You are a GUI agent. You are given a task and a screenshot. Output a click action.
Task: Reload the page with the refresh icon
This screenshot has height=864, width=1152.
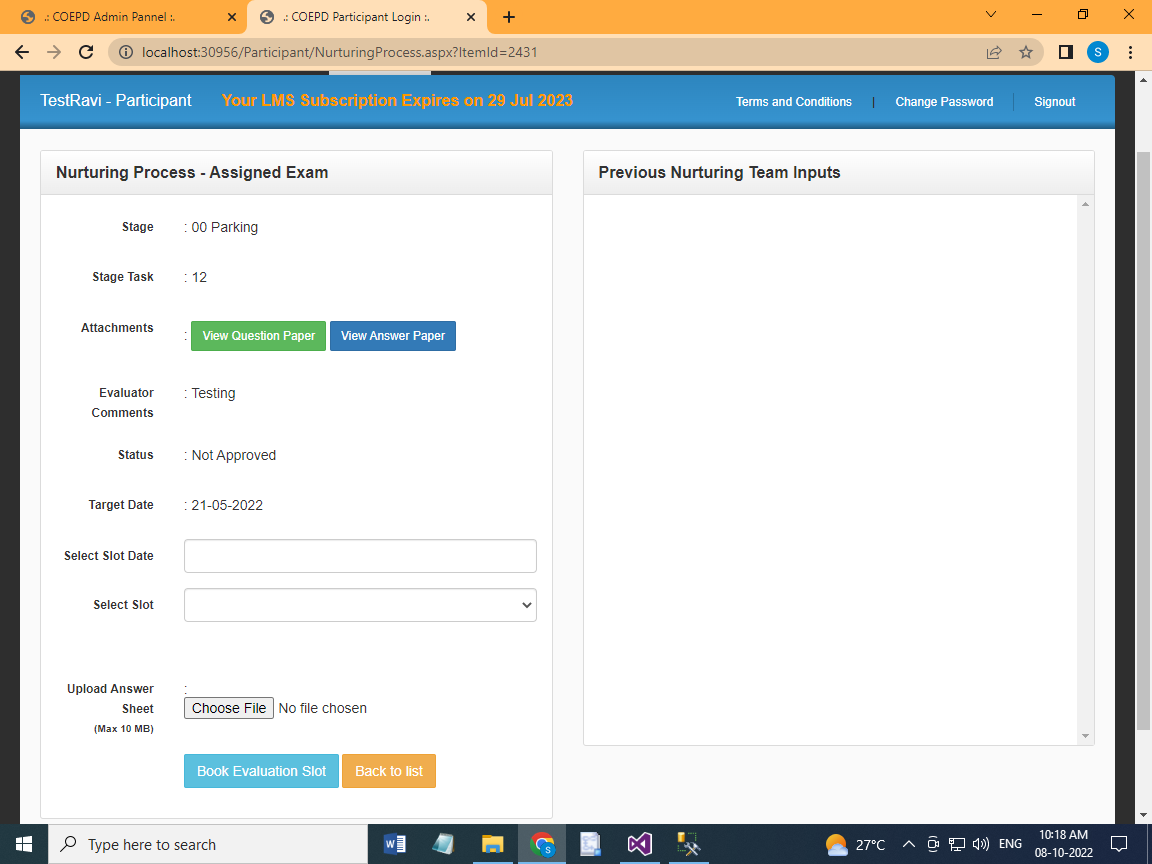(86, 52)
